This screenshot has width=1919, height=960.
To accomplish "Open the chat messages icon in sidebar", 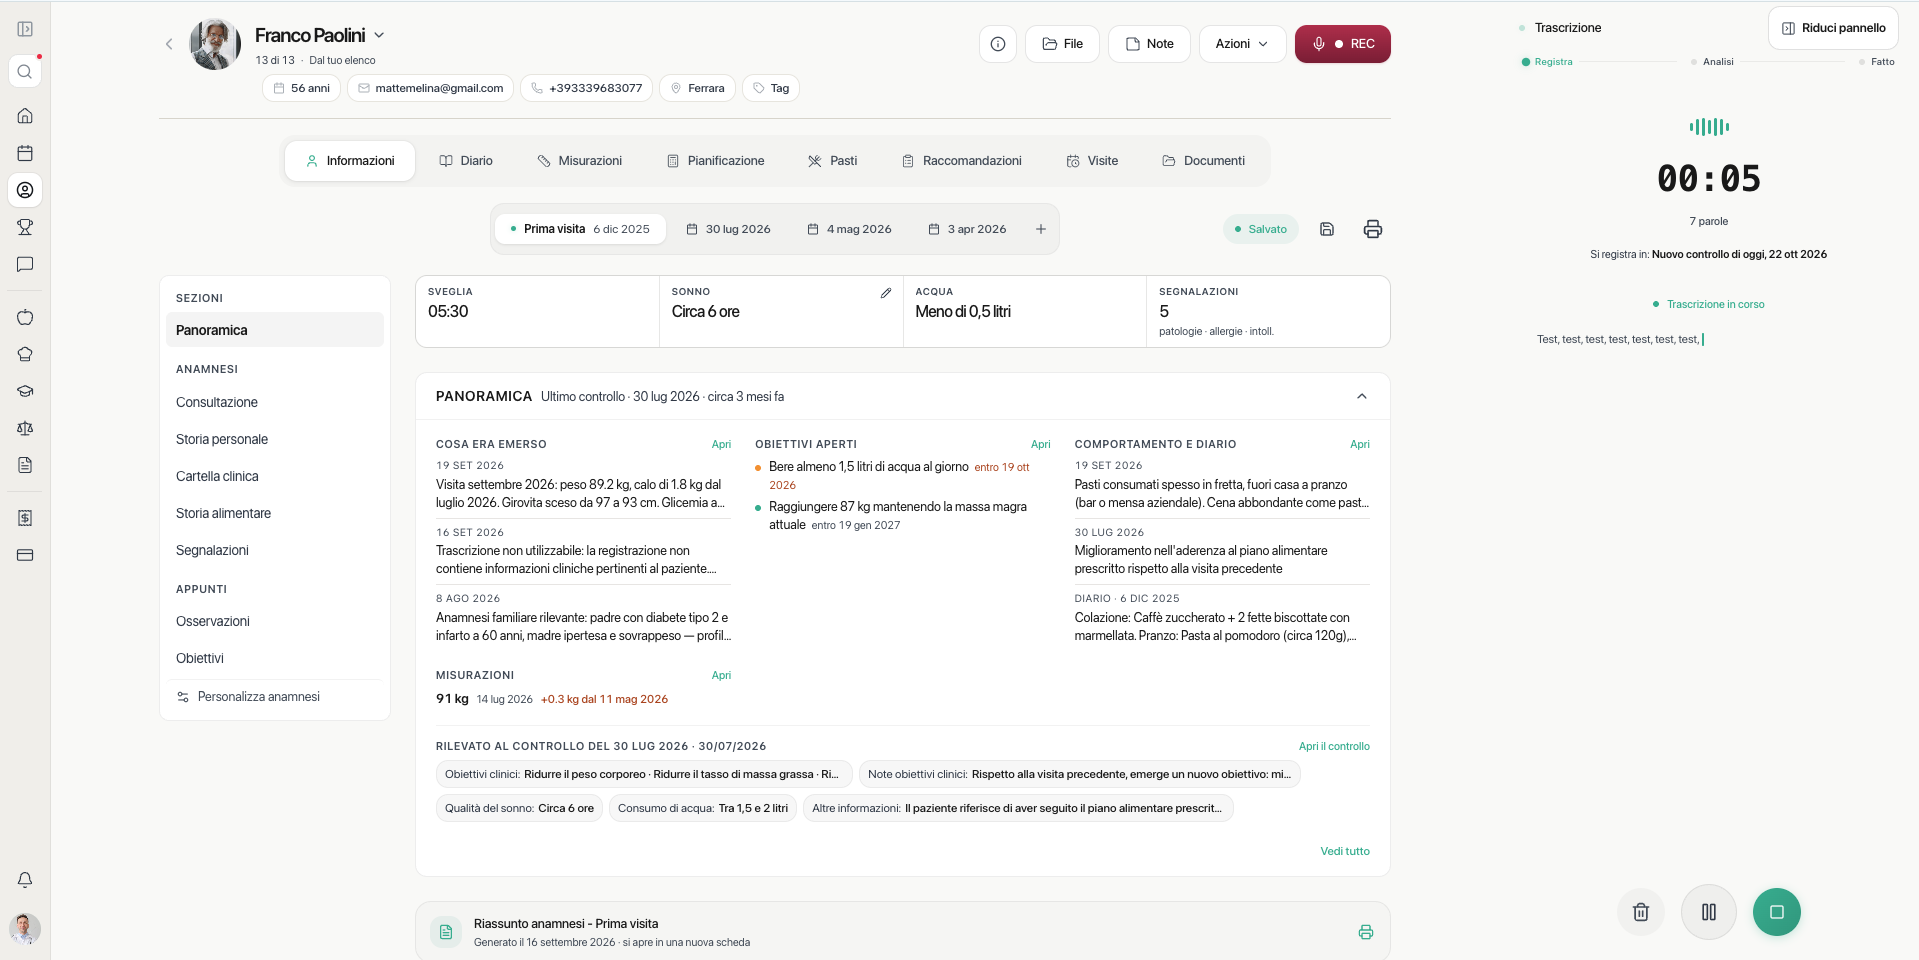I will pos(25,264).
